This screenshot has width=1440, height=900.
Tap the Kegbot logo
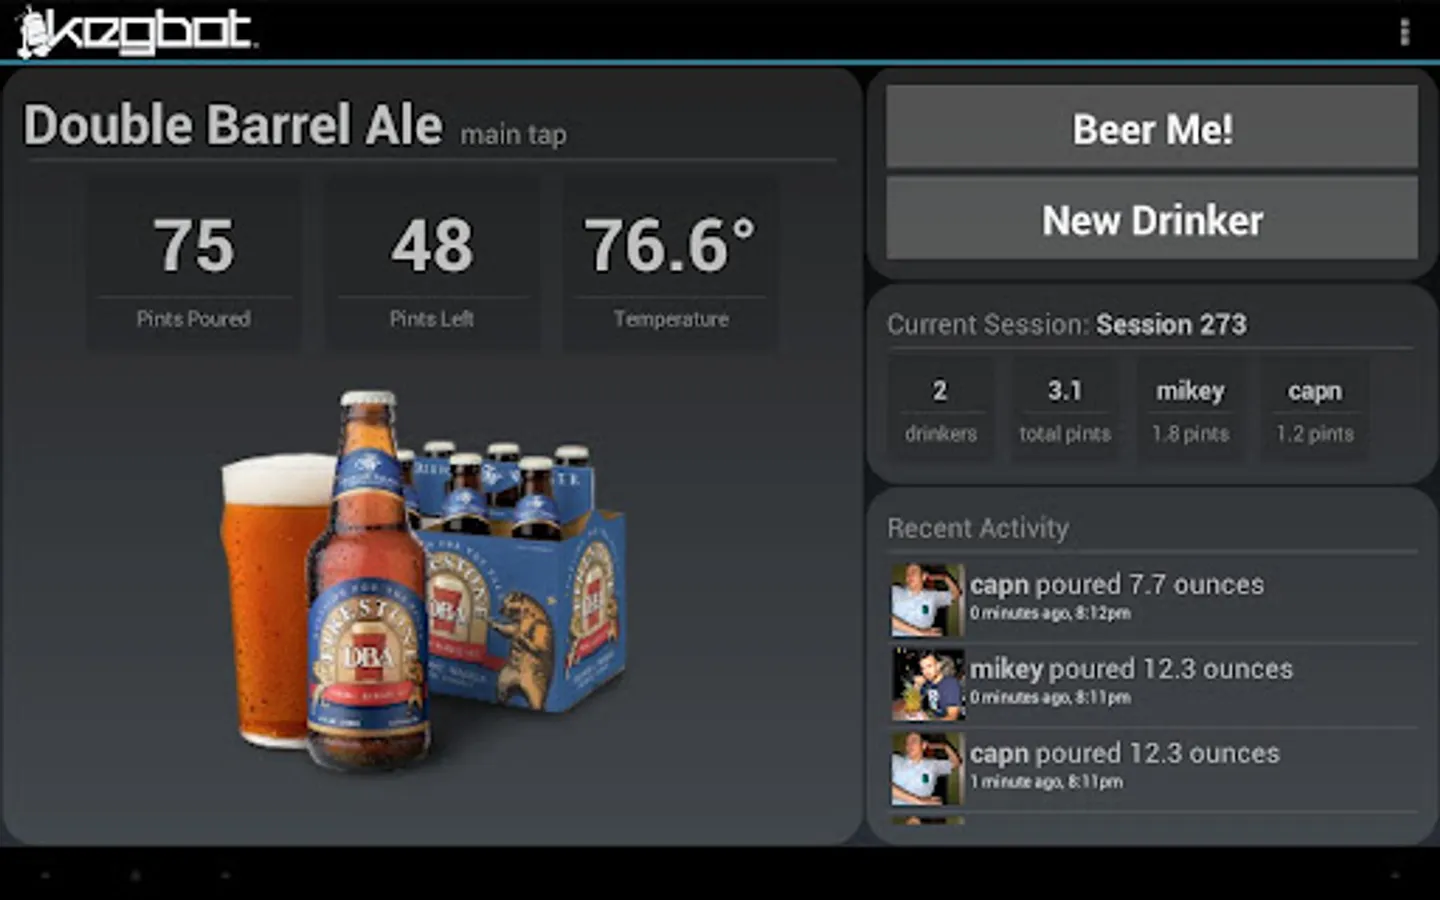point(137,30)
